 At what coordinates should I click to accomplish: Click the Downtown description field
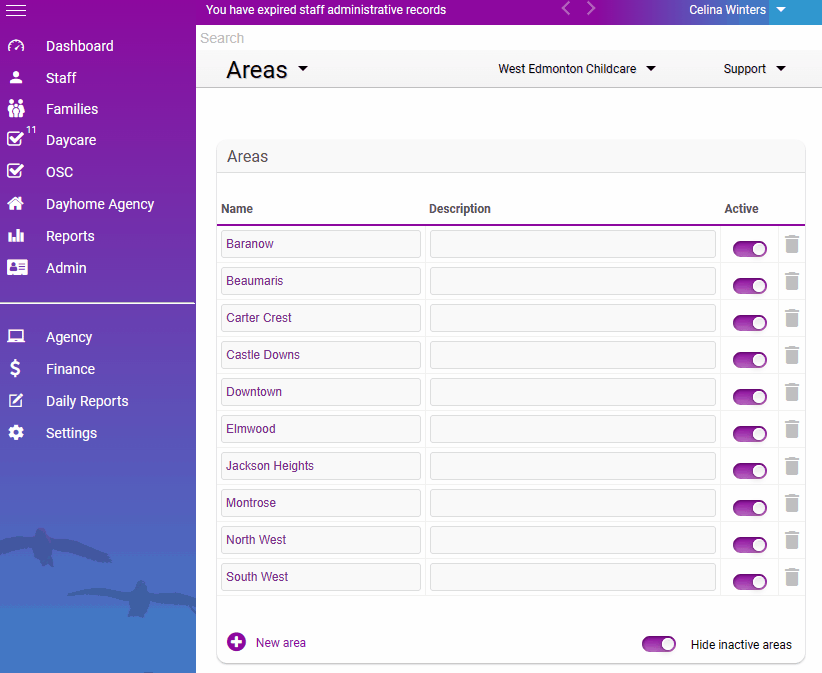point(572,392)
